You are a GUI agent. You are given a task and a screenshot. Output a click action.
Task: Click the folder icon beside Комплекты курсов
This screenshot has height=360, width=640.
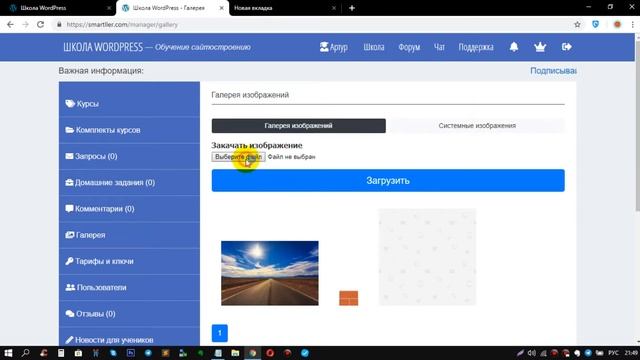click(69, 130)
